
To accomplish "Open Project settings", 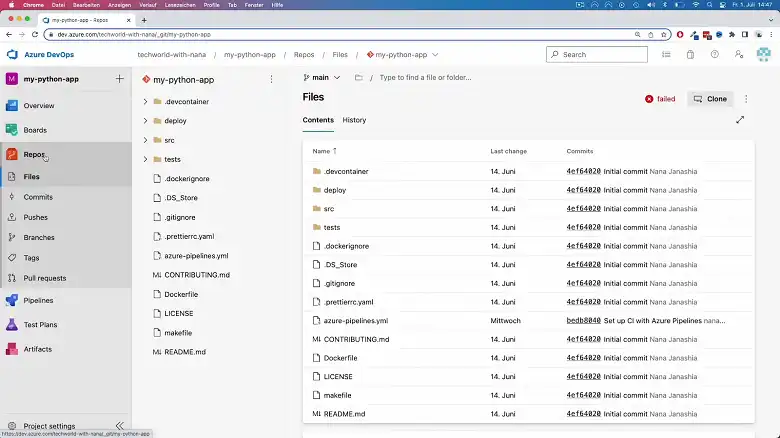I will 49,426.
